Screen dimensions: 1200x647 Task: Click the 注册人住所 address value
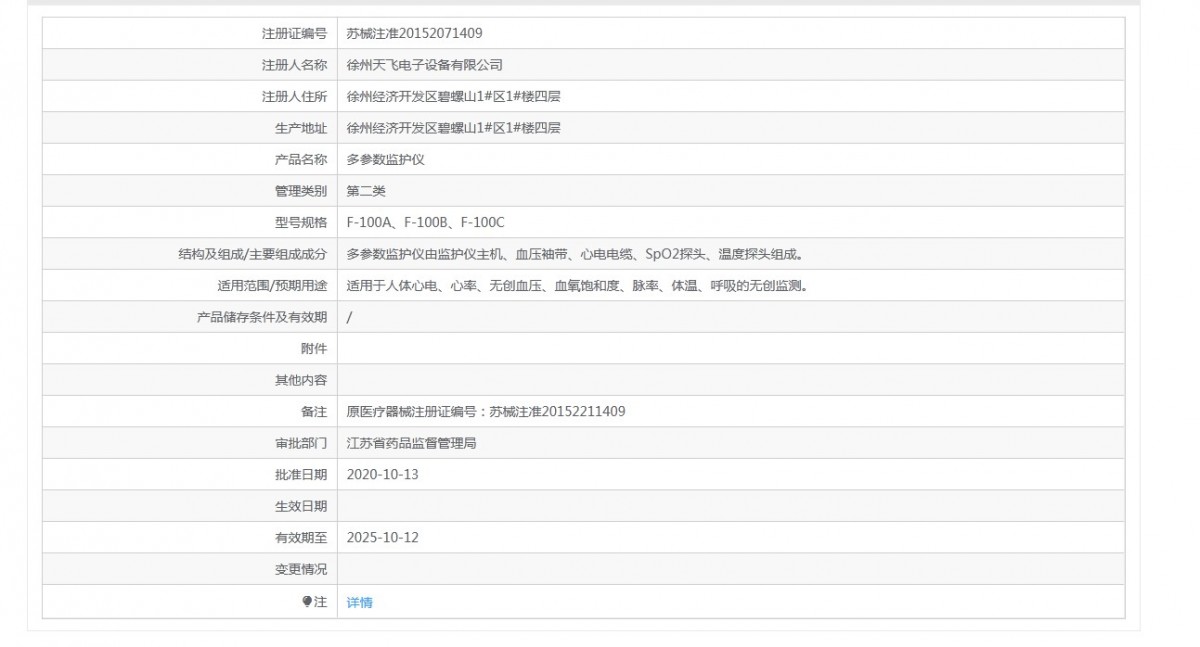453,96
